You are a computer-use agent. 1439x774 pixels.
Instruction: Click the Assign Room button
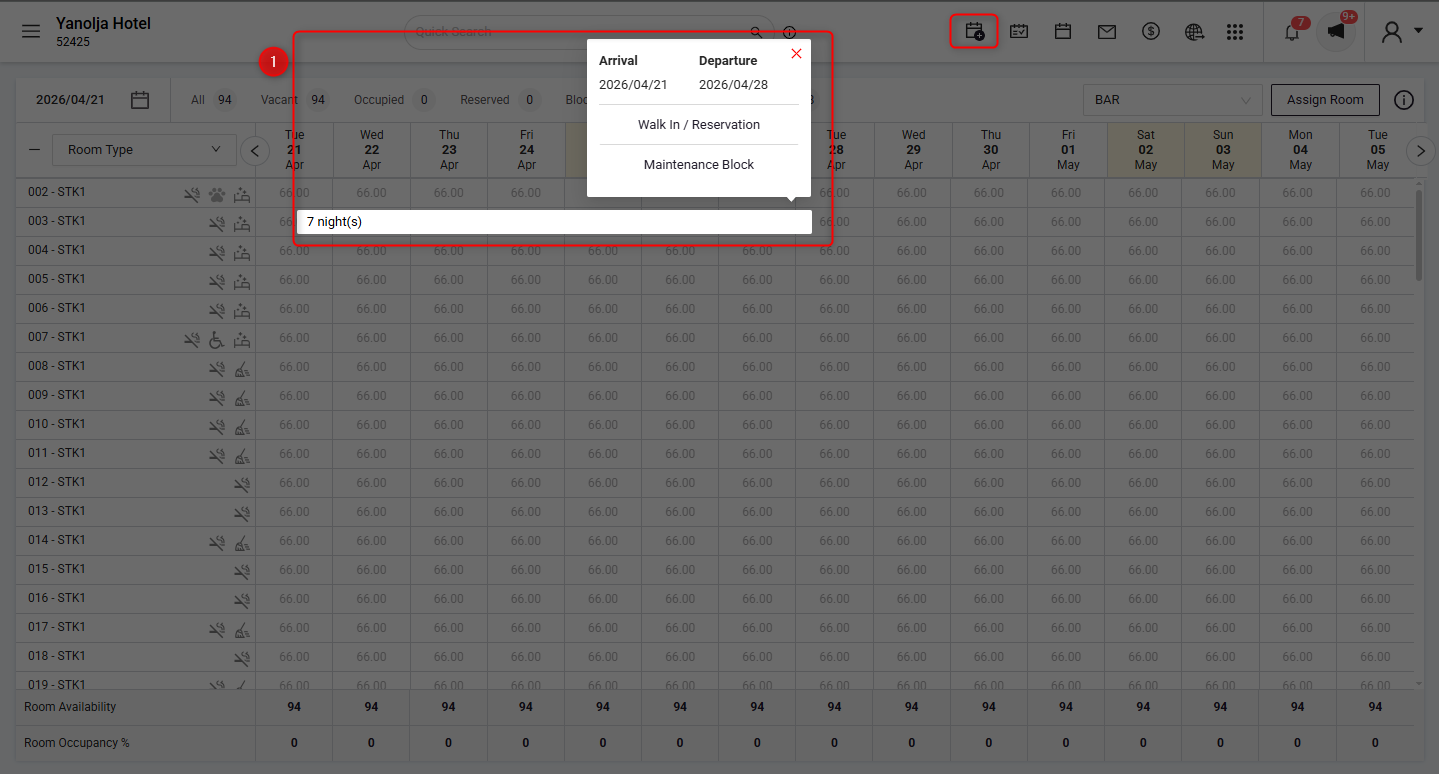(x=1325, y=100)
